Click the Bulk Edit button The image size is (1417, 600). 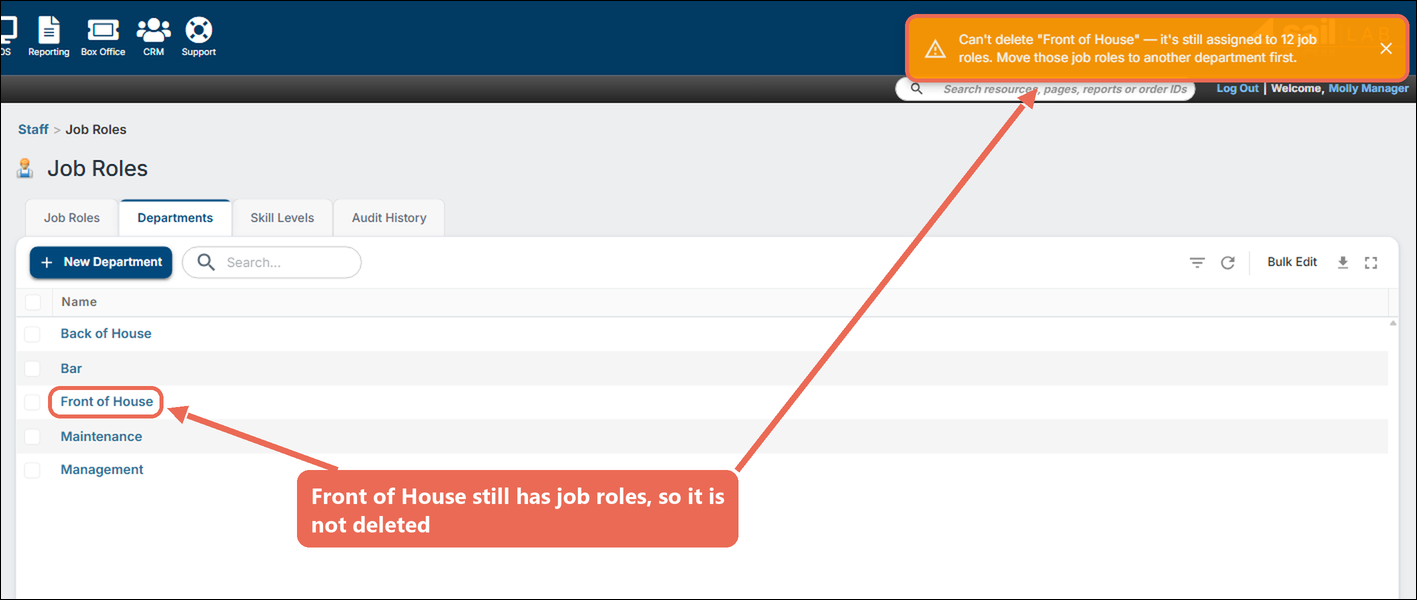pyautogui.click(x=1292, y=262)
